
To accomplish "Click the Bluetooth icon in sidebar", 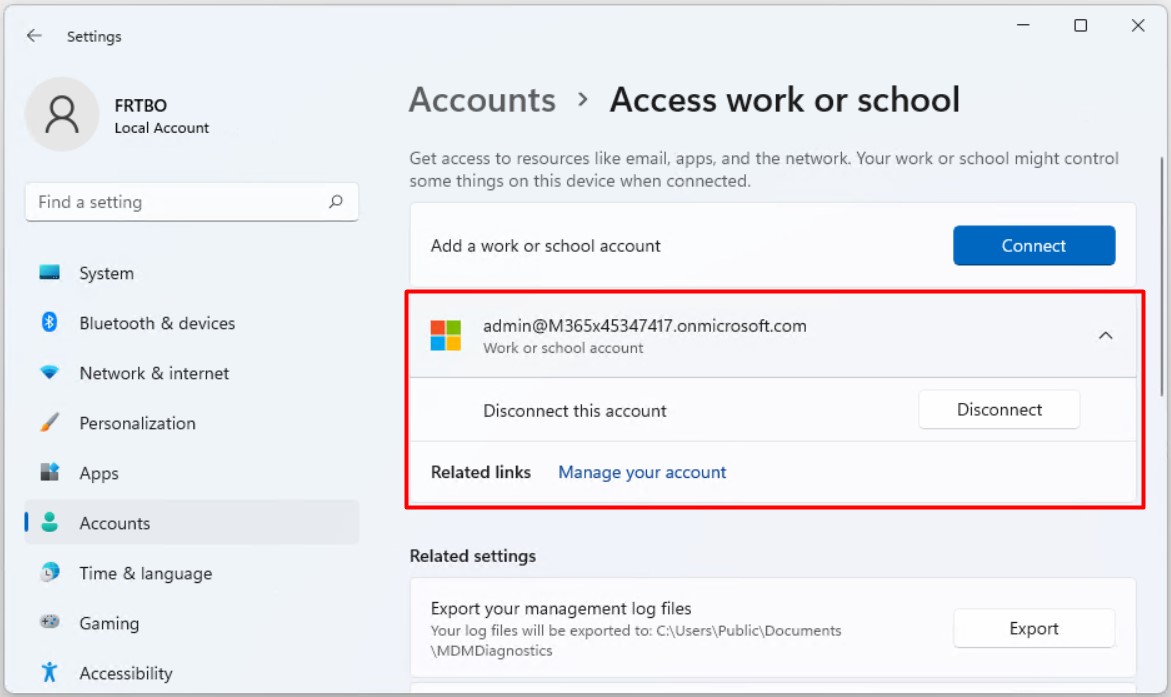I will point(49,322).
